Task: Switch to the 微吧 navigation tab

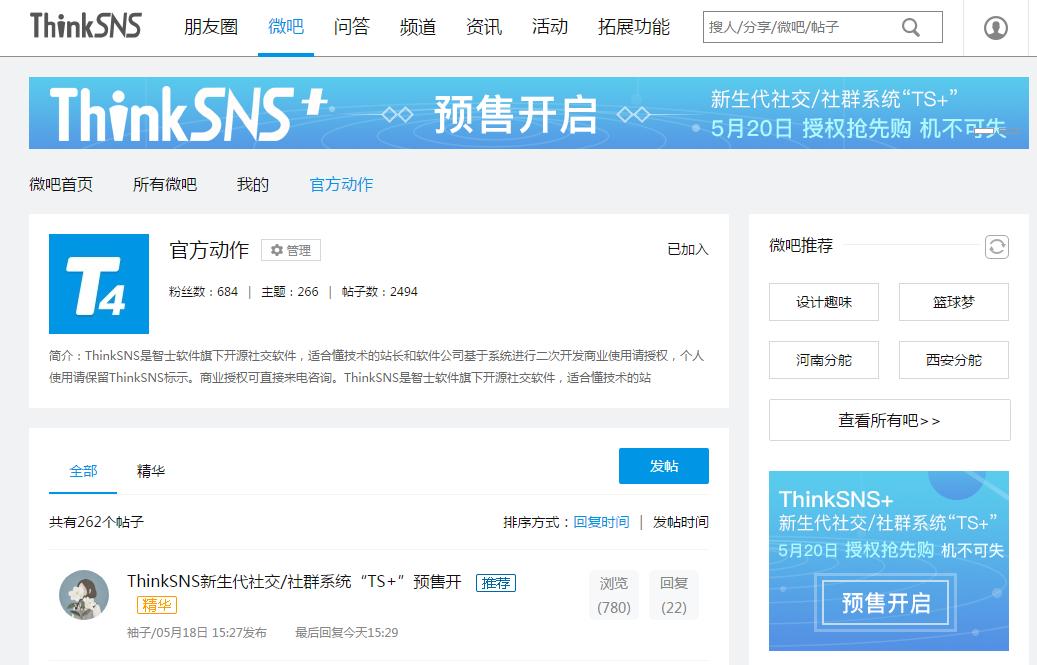Action: click(x=285, y=27)
